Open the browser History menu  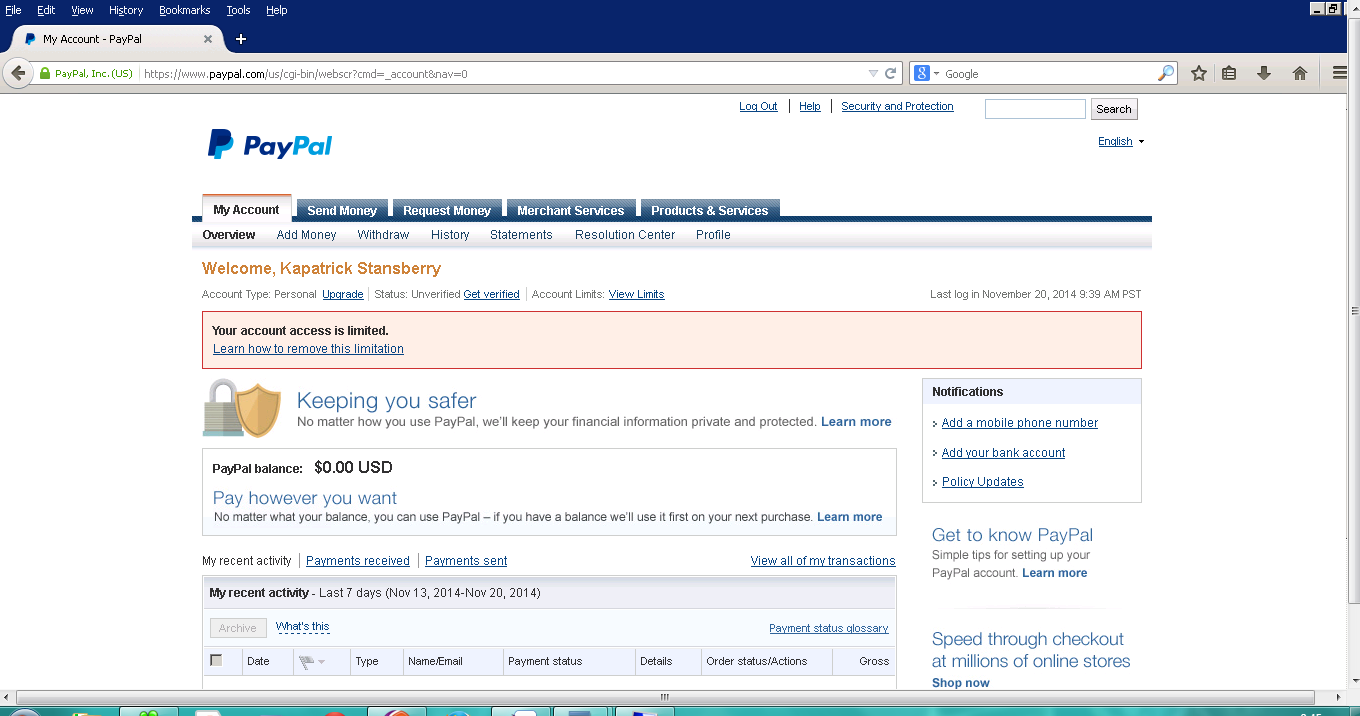126,10
